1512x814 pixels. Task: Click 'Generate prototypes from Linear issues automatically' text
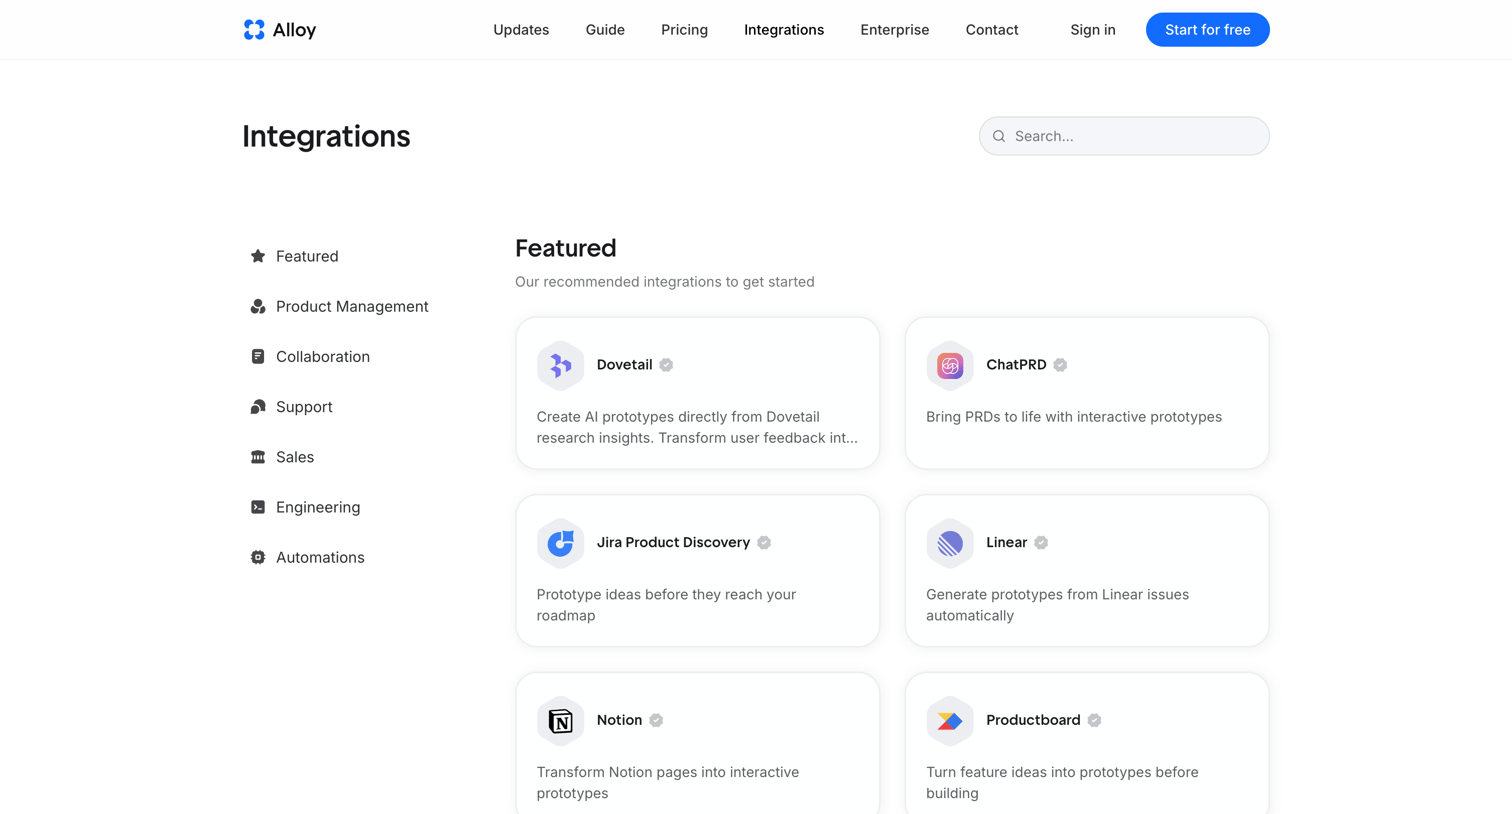pos(1057,605)
